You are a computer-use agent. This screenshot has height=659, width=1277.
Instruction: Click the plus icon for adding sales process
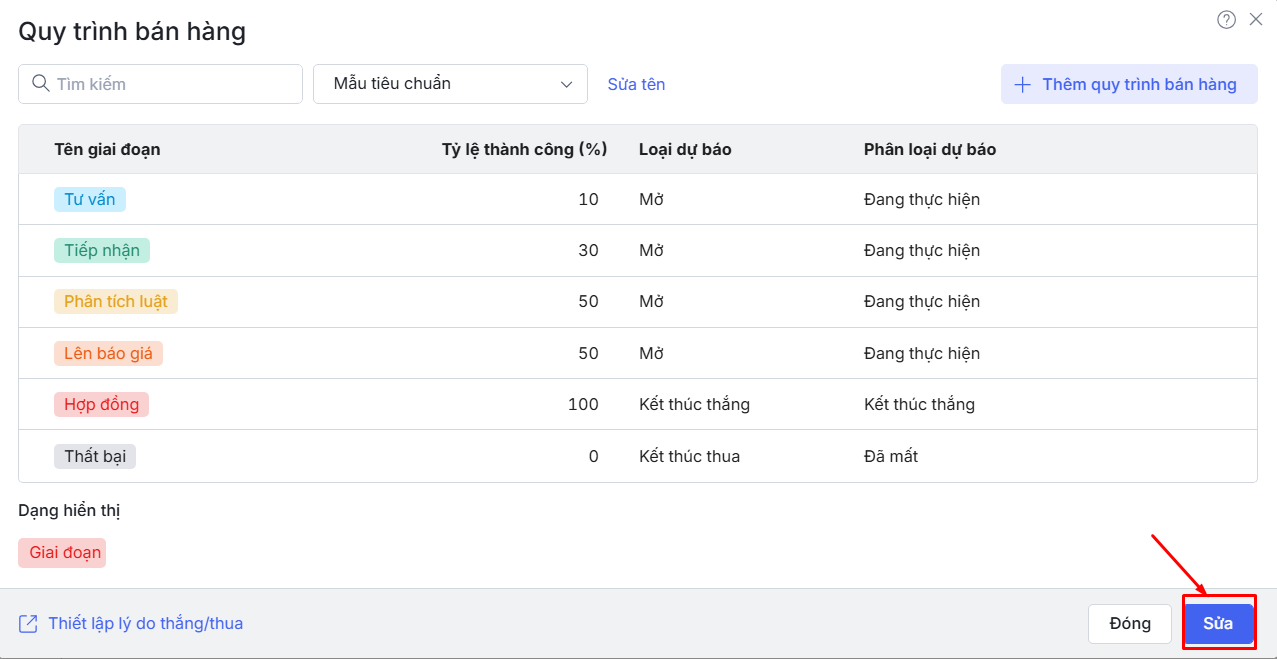pos(1022,85)
